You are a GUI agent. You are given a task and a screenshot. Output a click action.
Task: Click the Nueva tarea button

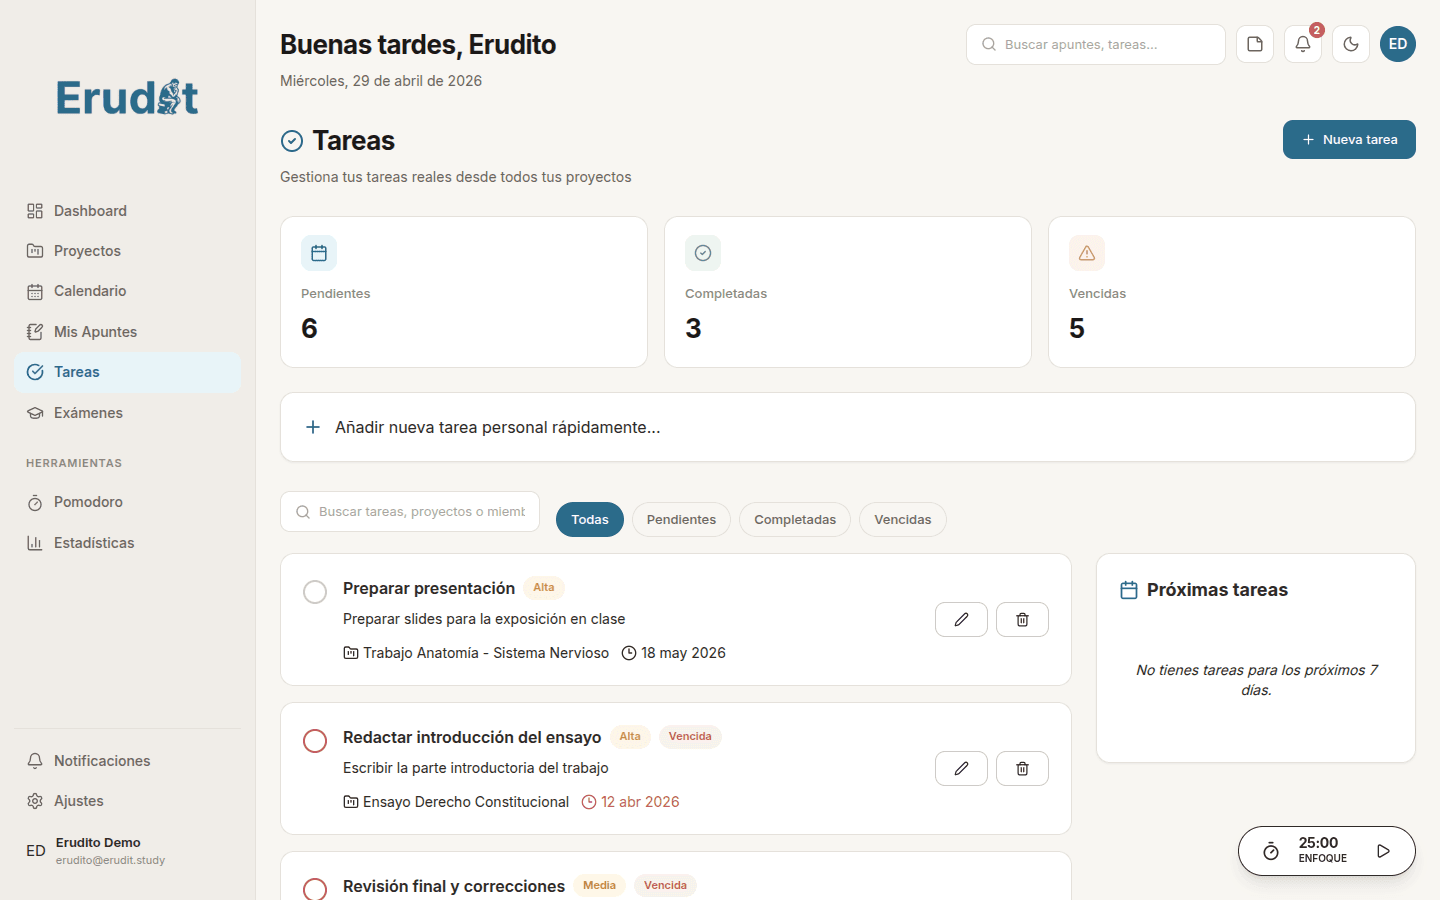(1349, 139)
